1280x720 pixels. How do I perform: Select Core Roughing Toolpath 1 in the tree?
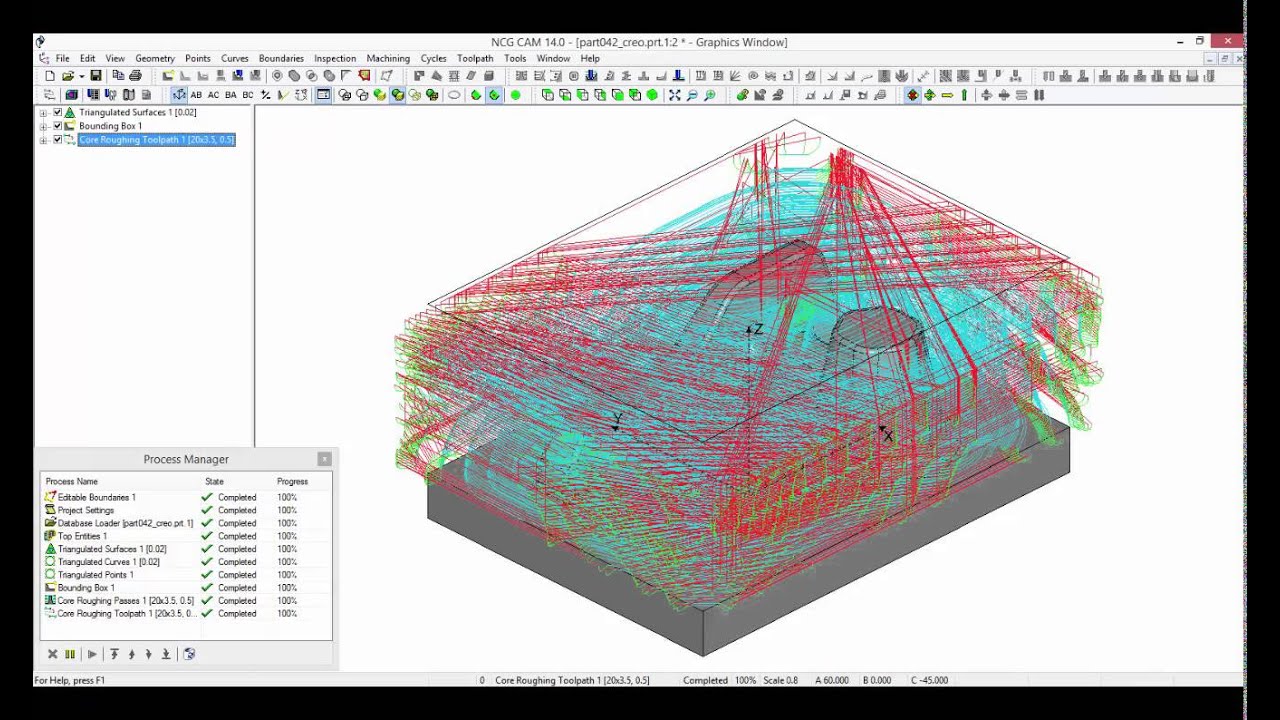tap(156, 140)
